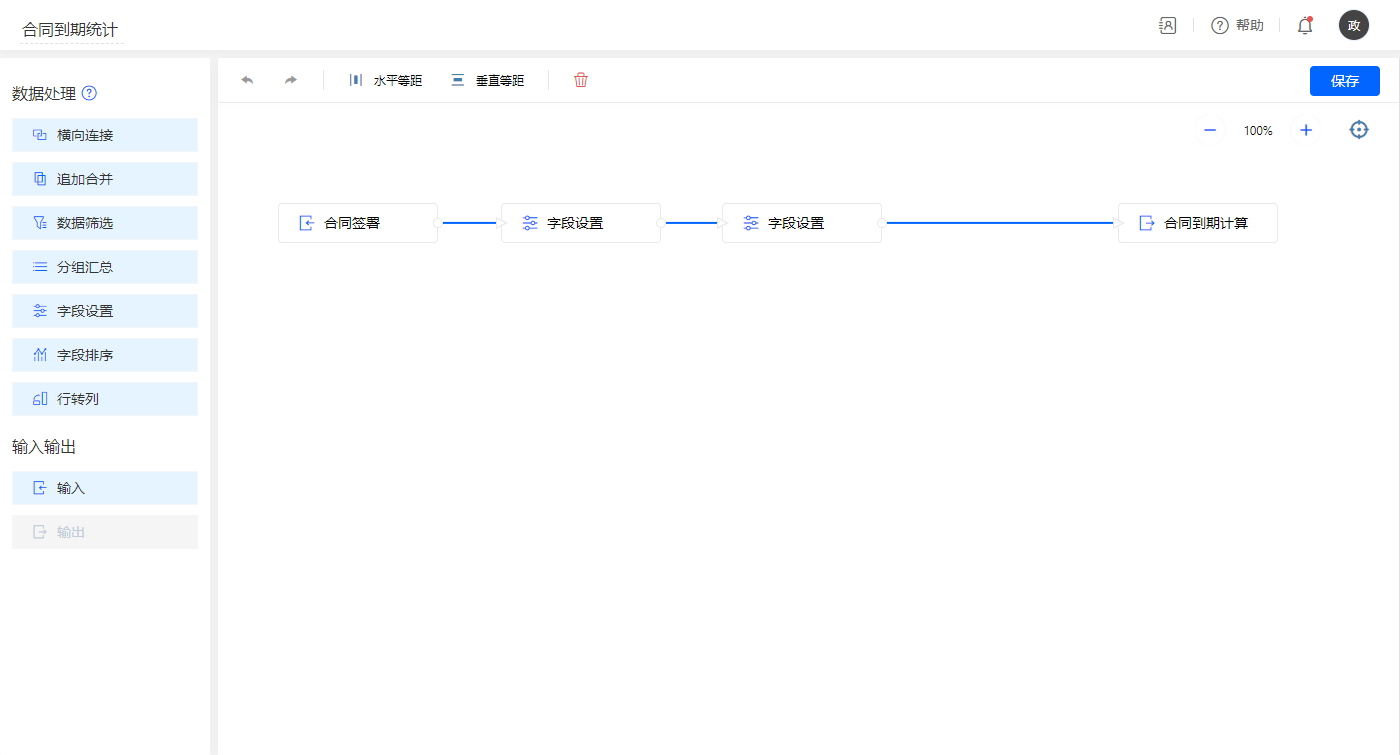The width and height of the screenshot is (1400, 755).
Task: Click the red trash delete icon
Action: point(581,80)
